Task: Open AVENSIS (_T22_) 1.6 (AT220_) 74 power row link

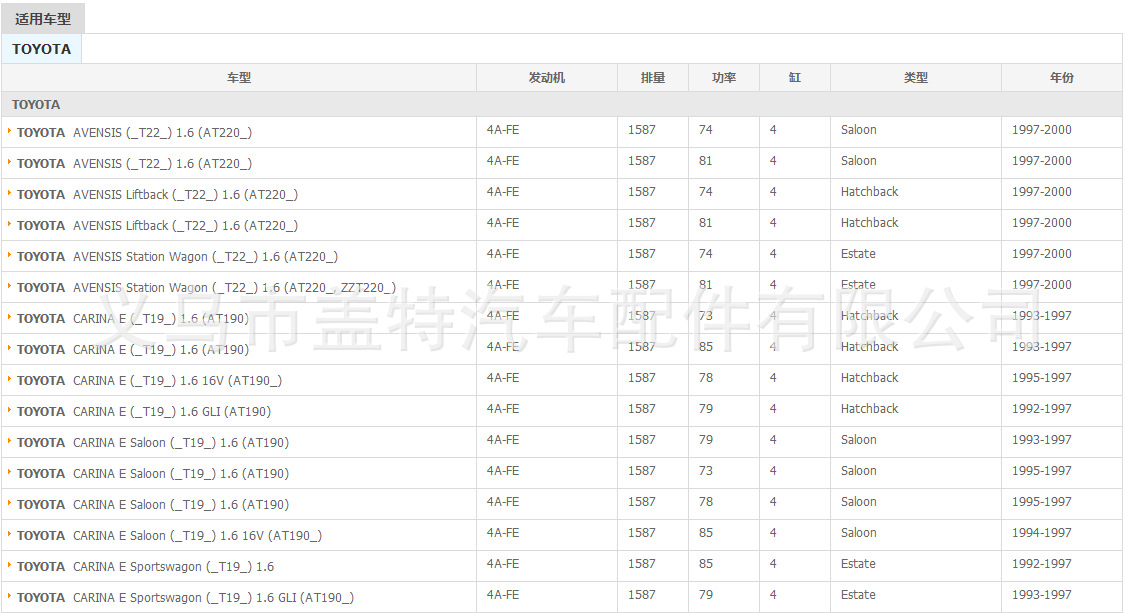Action: coord(135,133)
